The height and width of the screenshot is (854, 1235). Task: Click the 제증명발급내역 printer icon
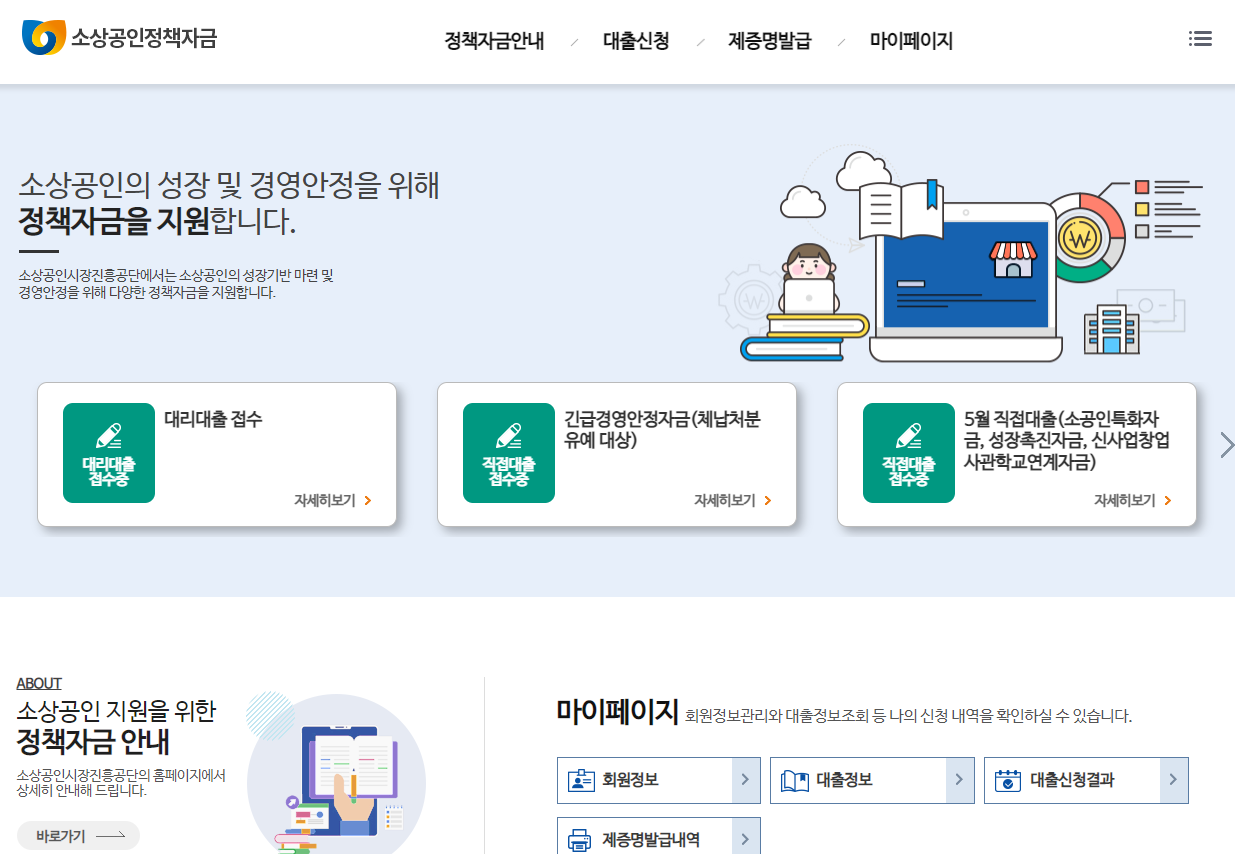[580, 838]
